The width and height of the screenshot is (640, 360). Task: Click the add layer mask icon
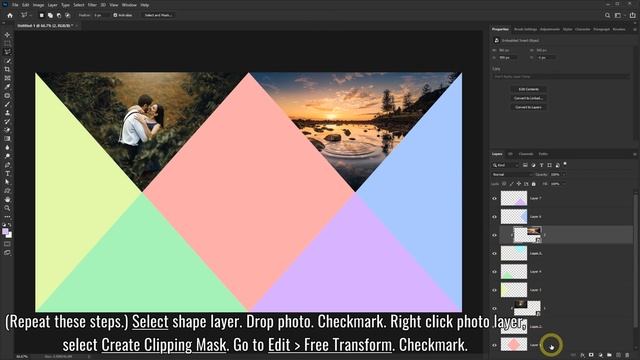[591, 355]
